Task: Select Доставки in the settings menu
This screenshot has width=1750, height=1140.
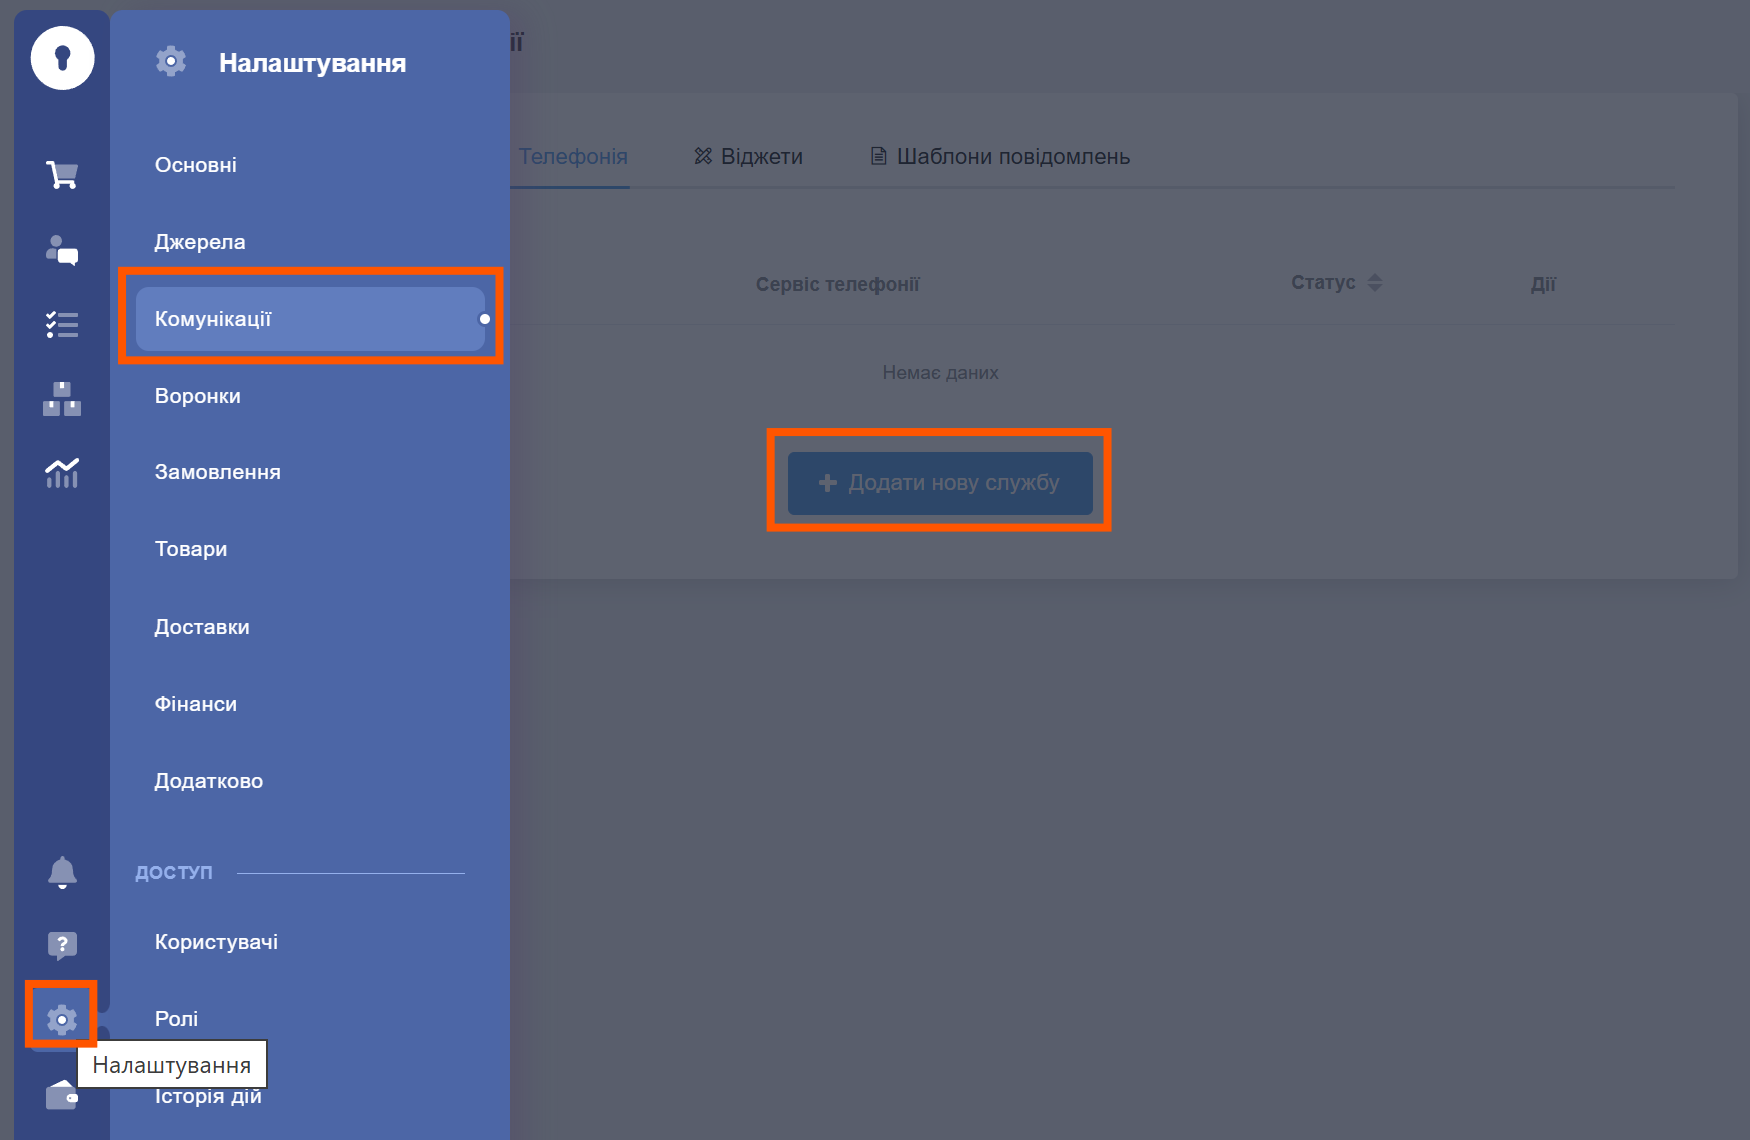Action: (202, 627)
